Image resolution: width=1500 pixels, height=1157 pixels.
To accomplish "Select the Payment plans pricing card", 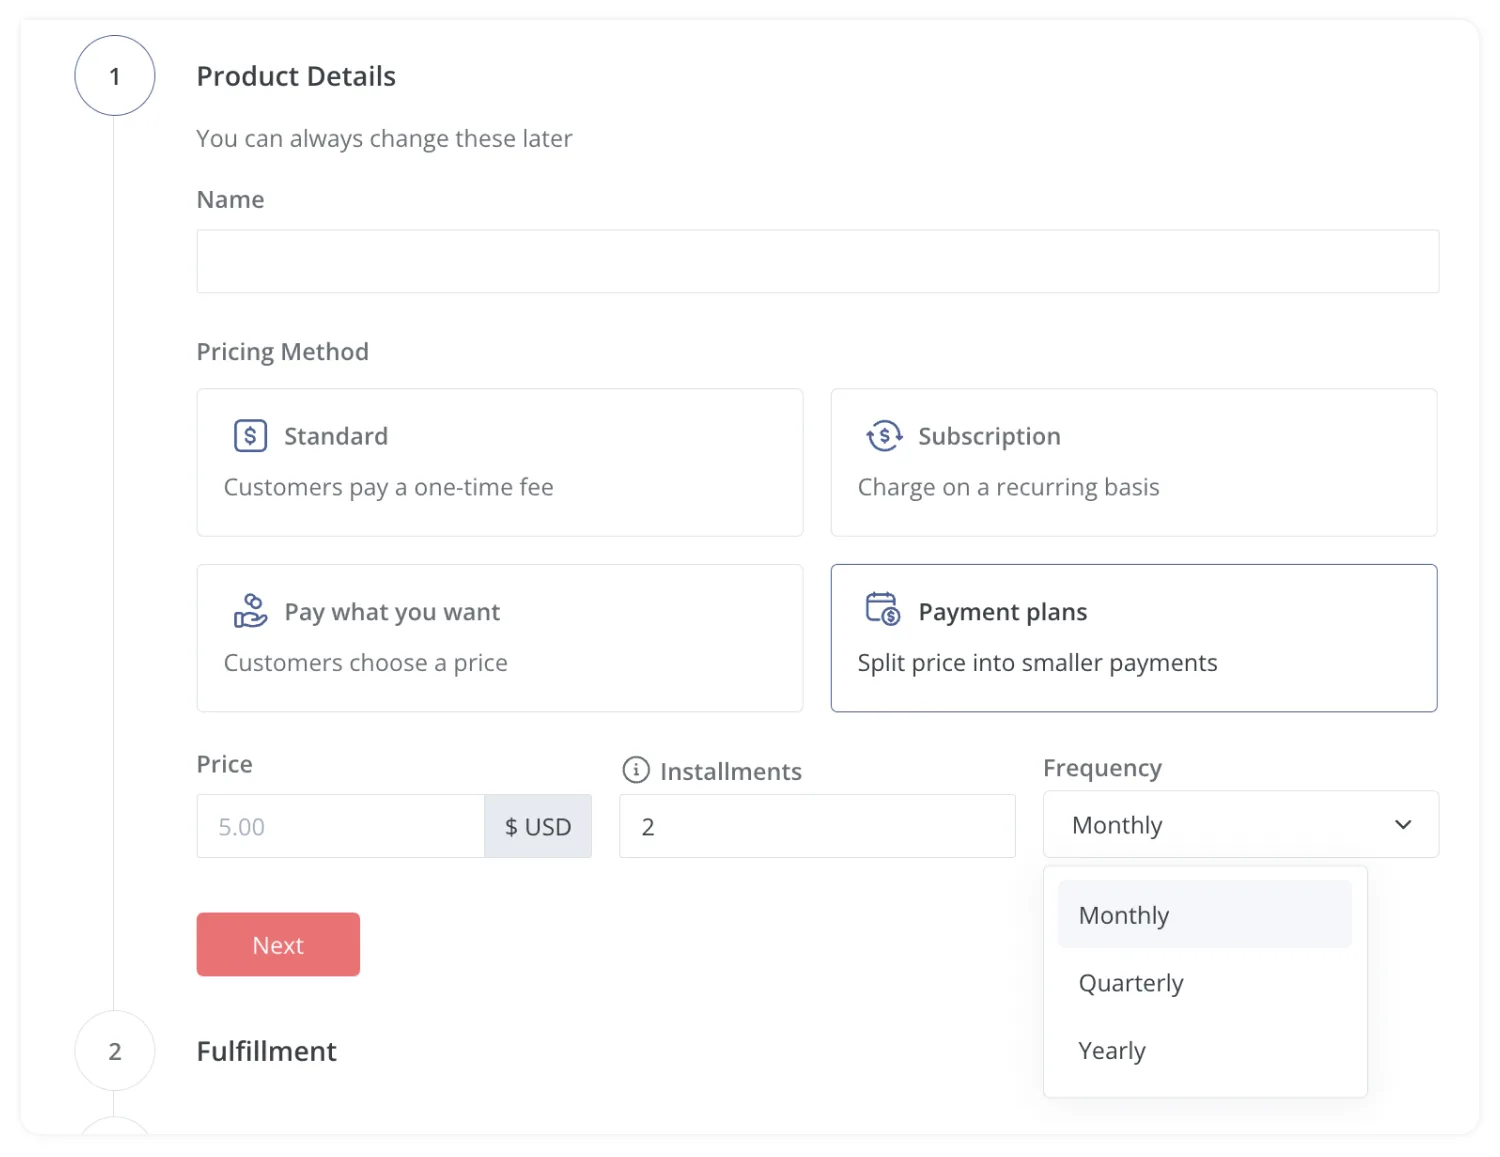I will click(x=1133, y=638).
